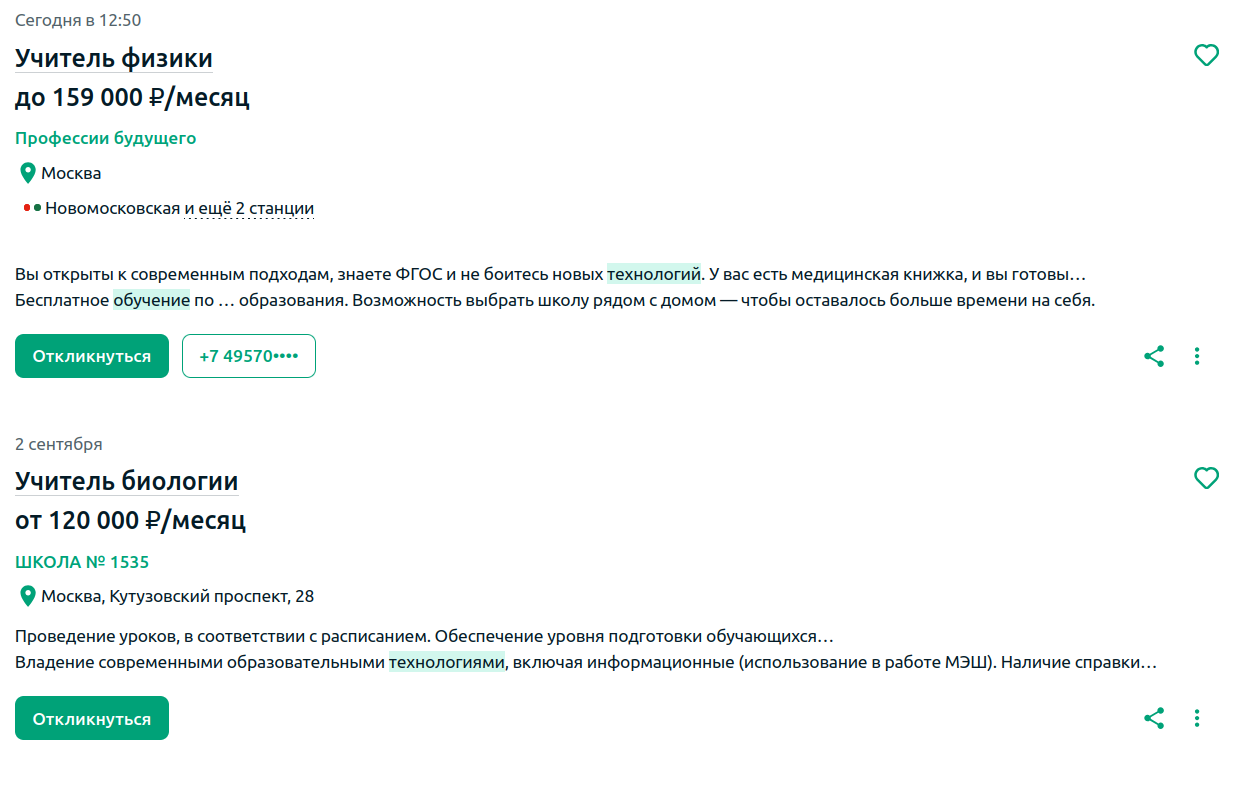Image resolution: width=1236 pixels, height=789 pixels.
Task: Save Учитель физики vacancy with heart icon
Action: point(1207,56)
